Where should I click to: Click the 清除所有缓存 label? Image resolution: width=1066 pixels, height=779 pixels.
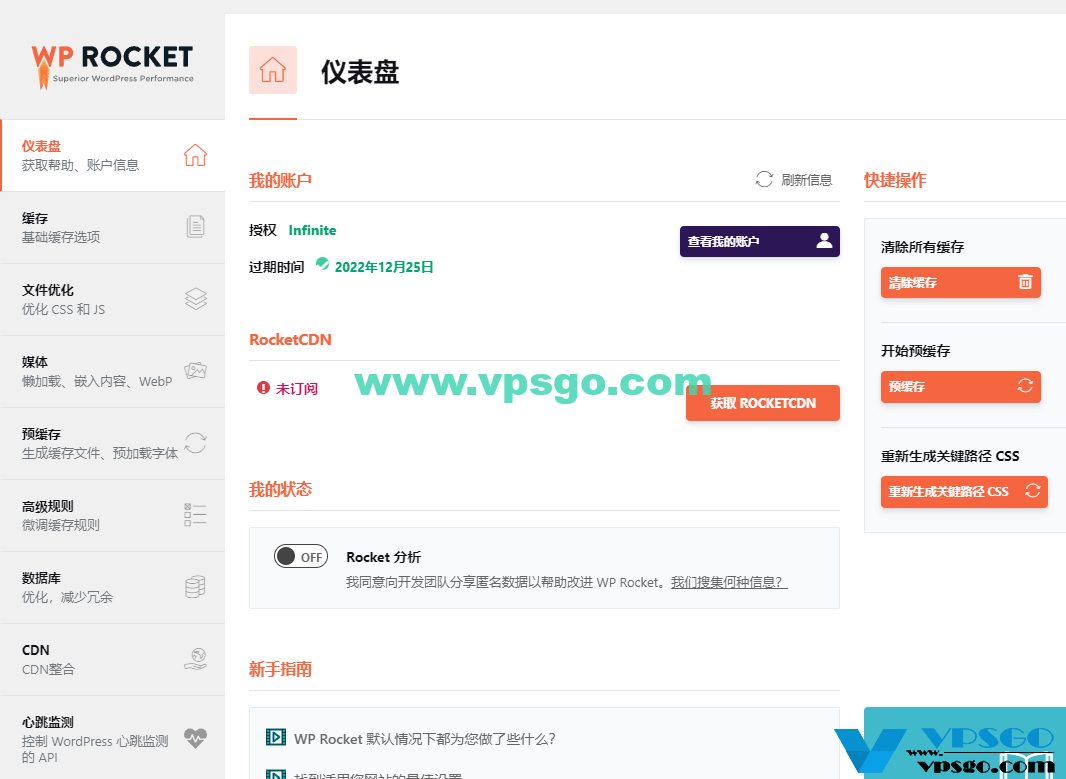(x=923, y=247)
